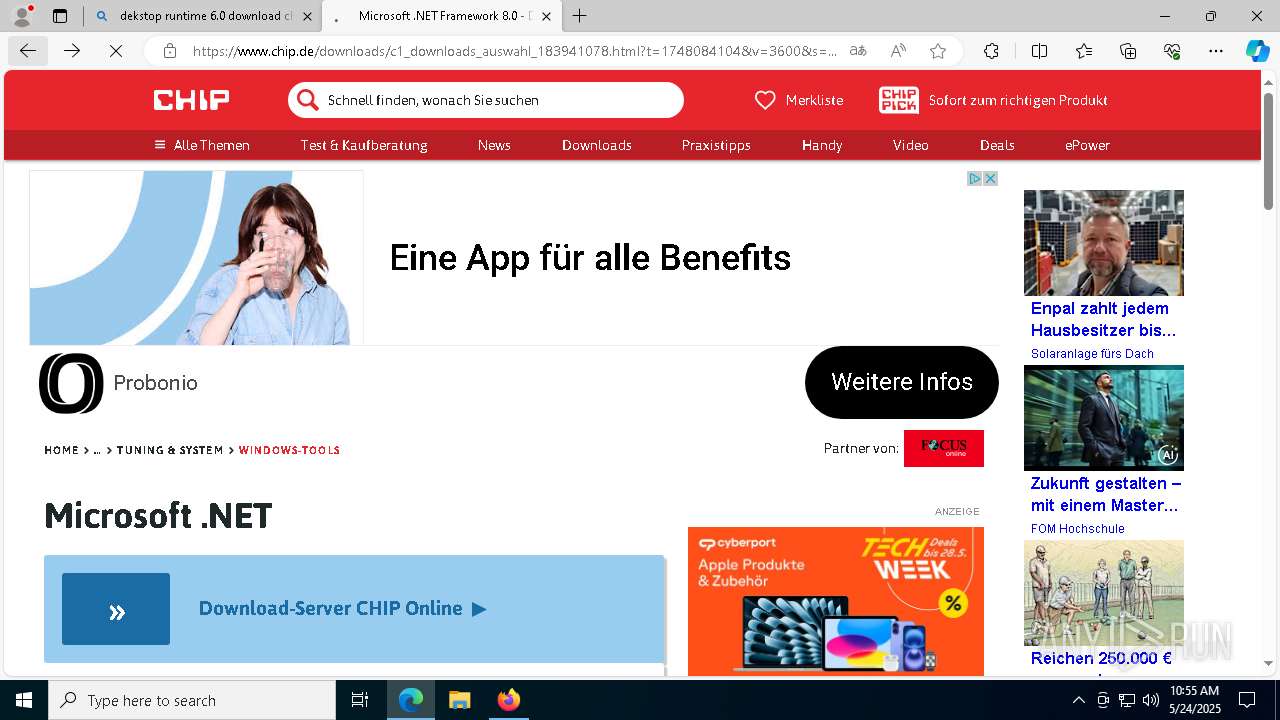This screenshot has width=1280, height=720.
Task: Click the blue double-arrow download button
Action: pos(116,609)
